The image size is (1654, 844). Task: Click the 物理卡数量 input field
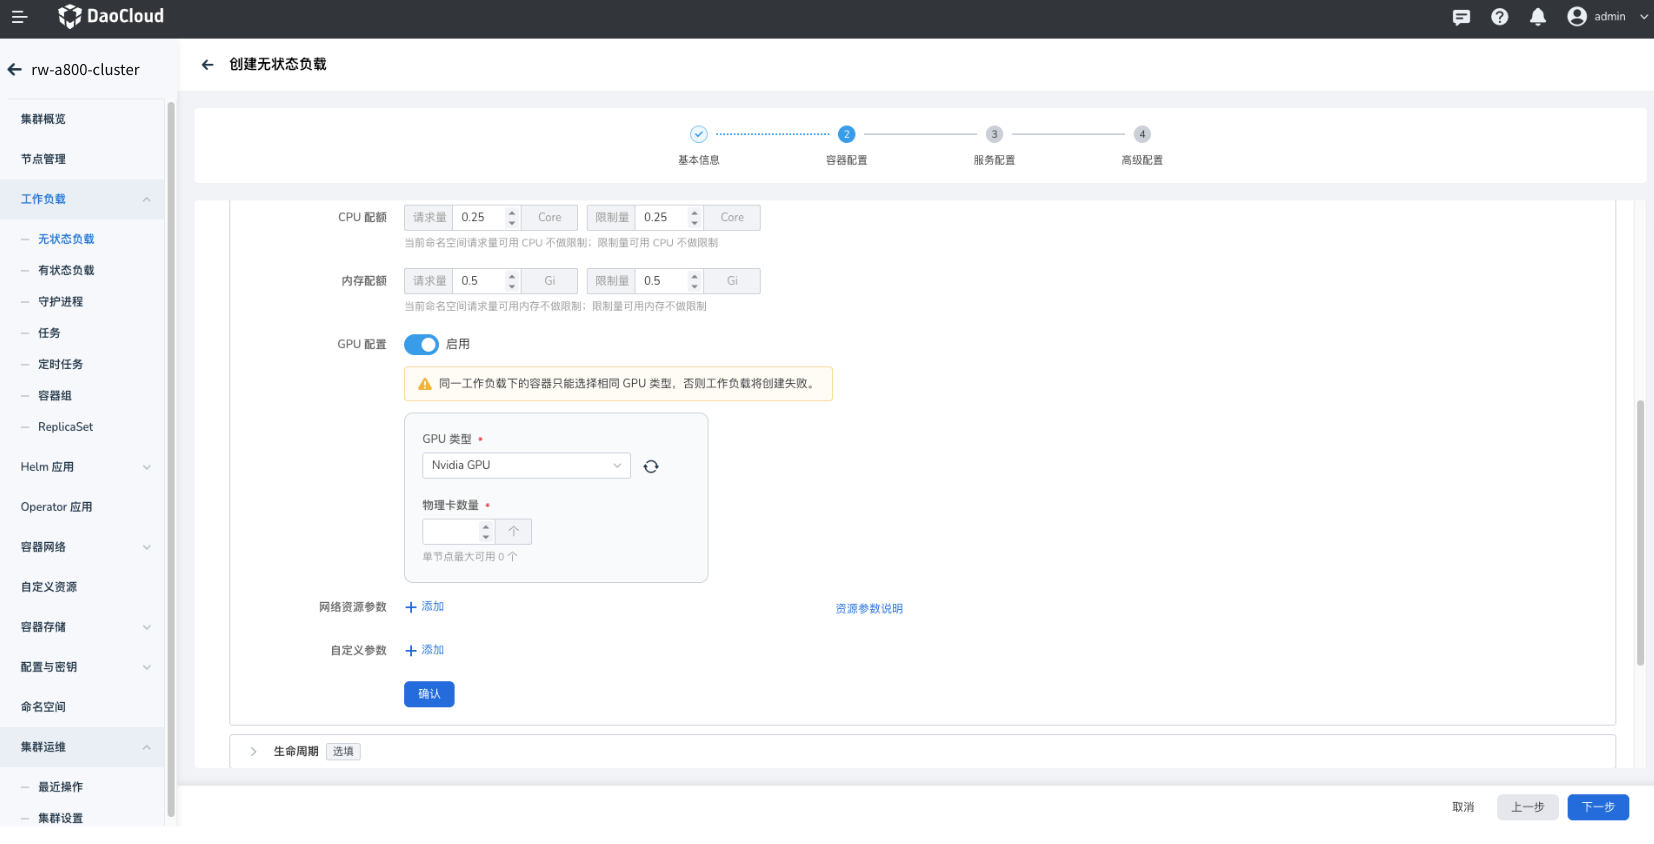click(451, 532)
